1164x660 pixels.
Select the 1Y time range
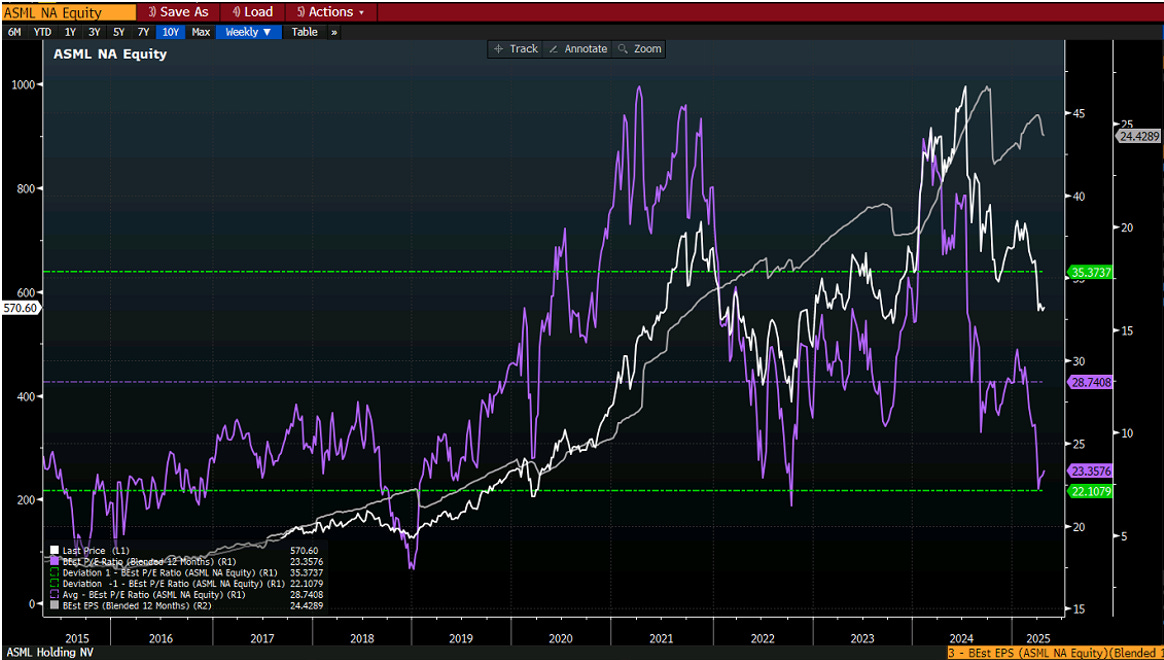click(71, 32)
